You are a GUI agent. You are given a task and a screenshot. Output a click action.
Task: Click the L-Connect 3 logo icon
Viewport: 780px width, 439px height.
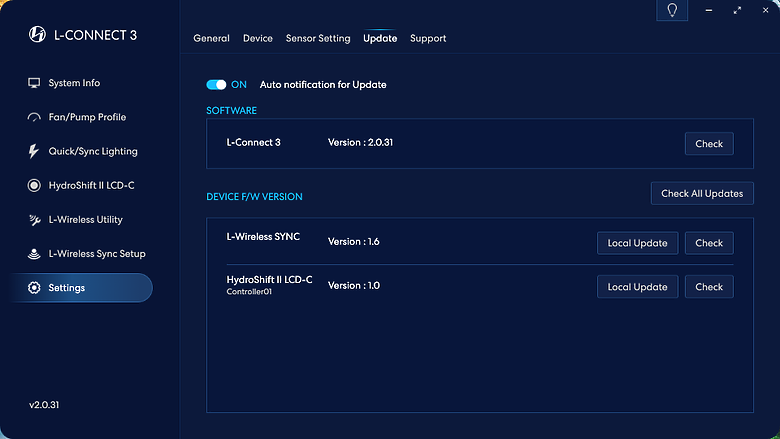click(x=37, y=34)
